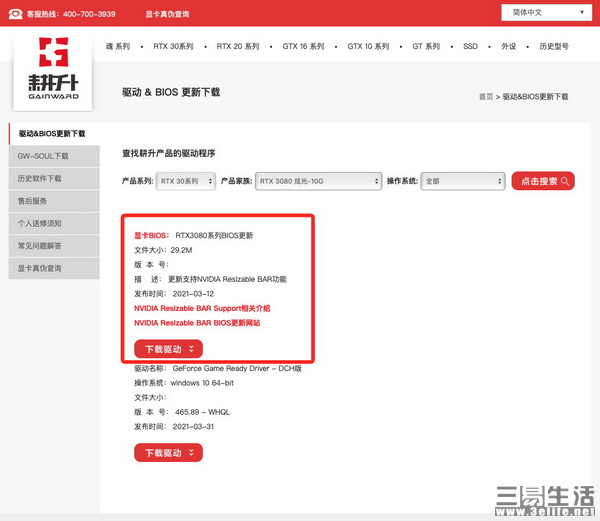Open the GTX 16 系列 nav menu
Viewport: 600px width, 521px height.
click(303, 47)
